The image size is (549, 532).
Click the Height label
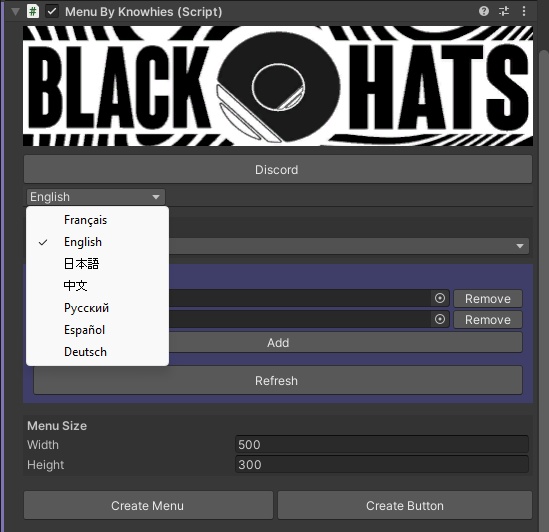click(x=46, y=465)
